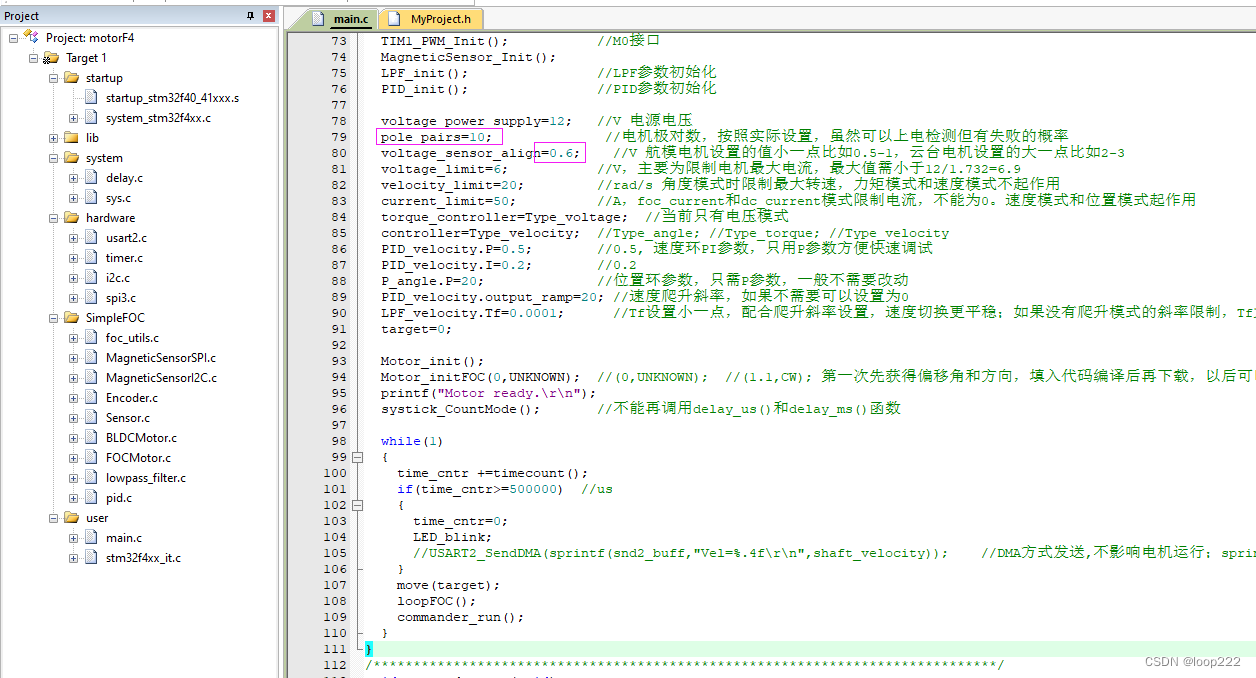
Task: Click line number 111 in the gutter
Action: click(x=335, y=649)
